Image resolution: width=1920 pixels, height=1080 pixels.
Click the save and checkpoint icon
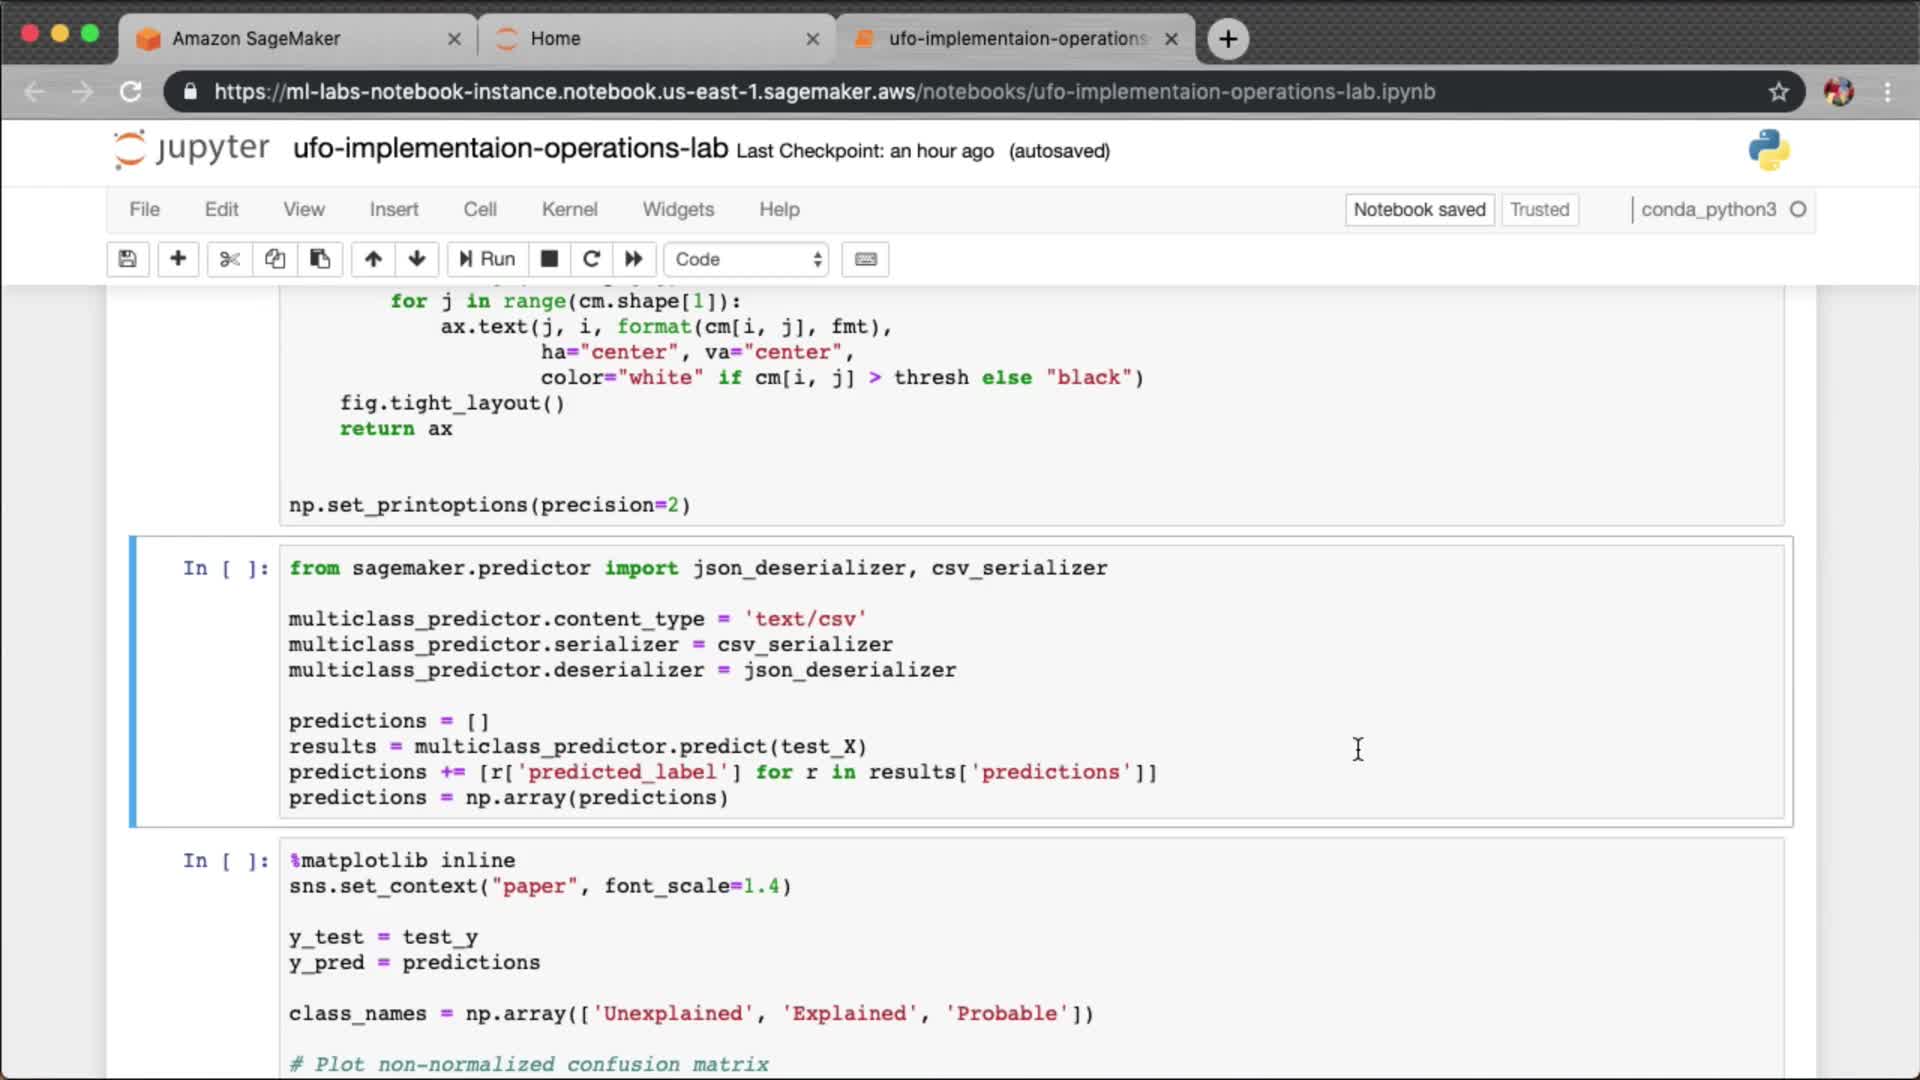point(127,259)
